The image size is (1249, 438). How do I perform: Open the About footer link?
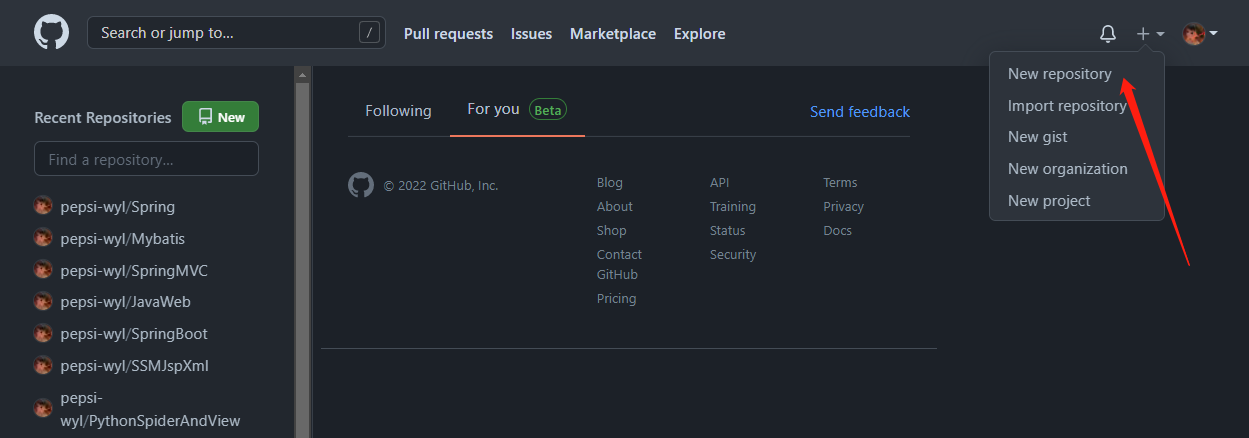tap(615, 207)
